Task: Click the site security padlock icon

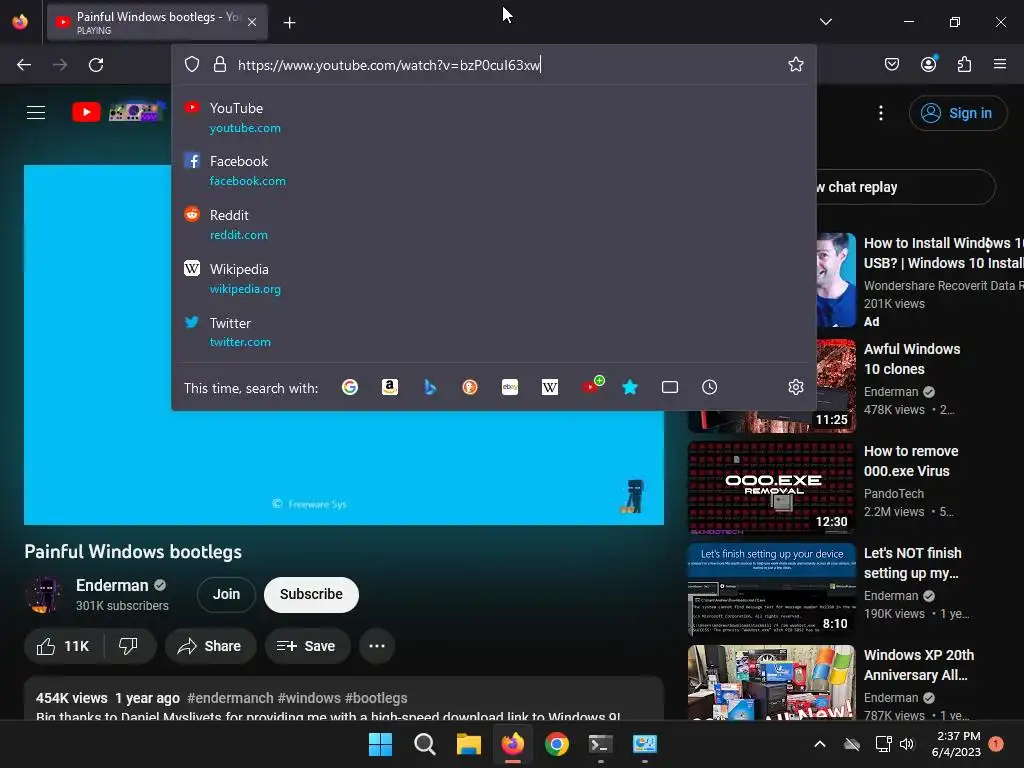Action: click(220, 65)
